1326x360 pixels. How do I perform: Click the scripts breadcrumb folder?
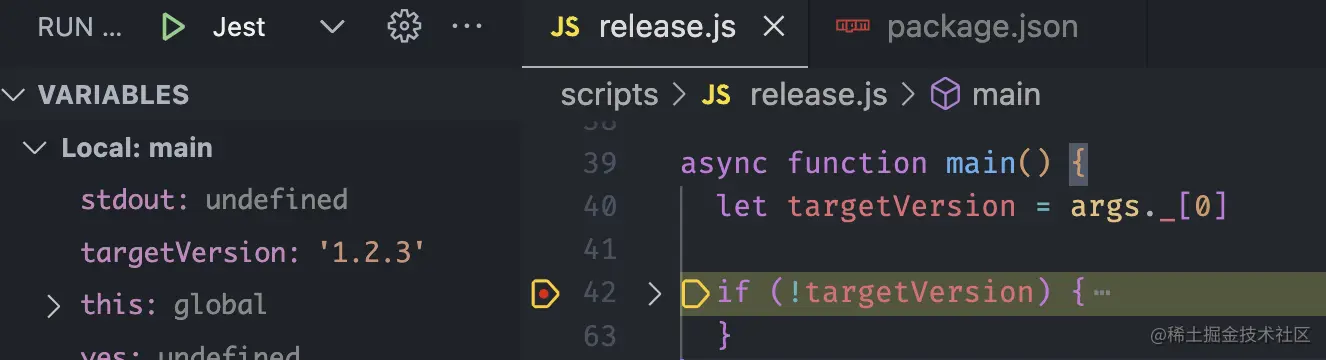(609, 95)
